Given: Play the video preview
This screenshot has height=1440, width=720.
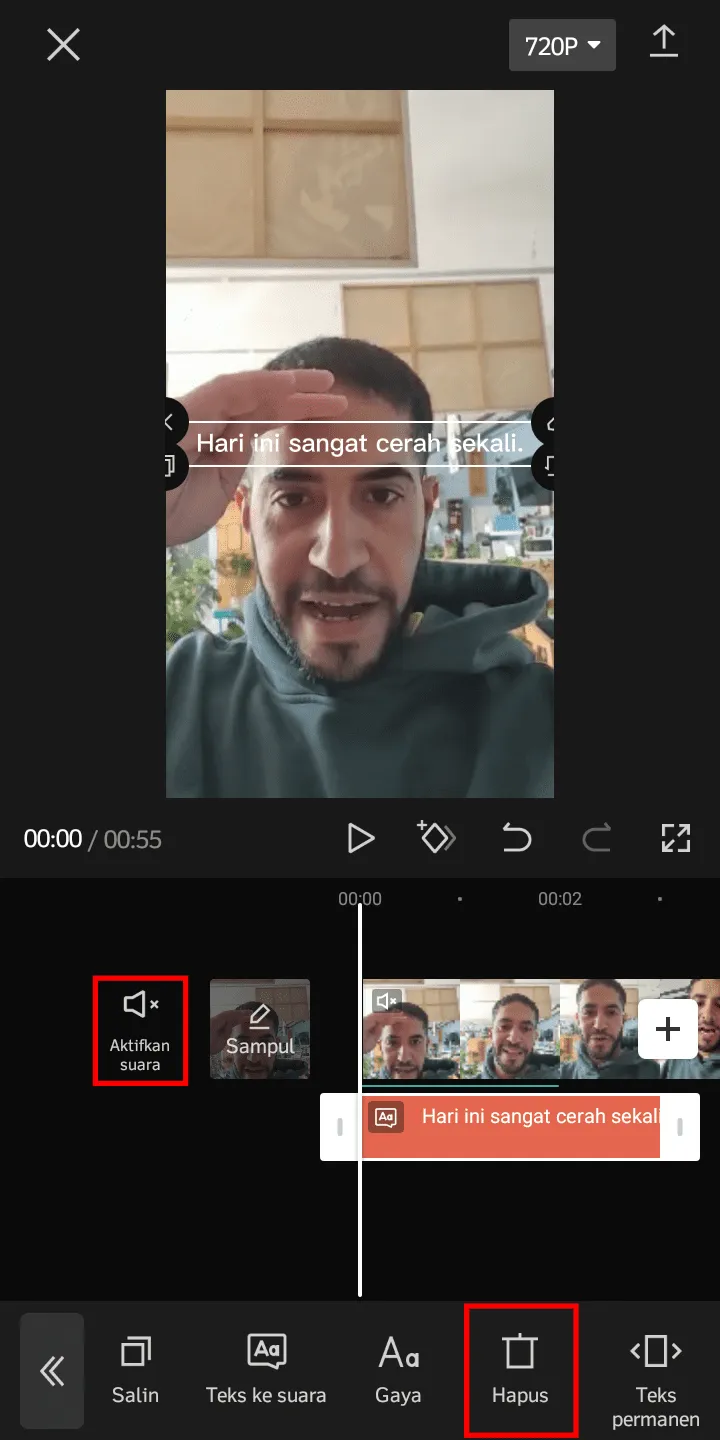Looking at the screenshot, I should click(x=360, y=838).
